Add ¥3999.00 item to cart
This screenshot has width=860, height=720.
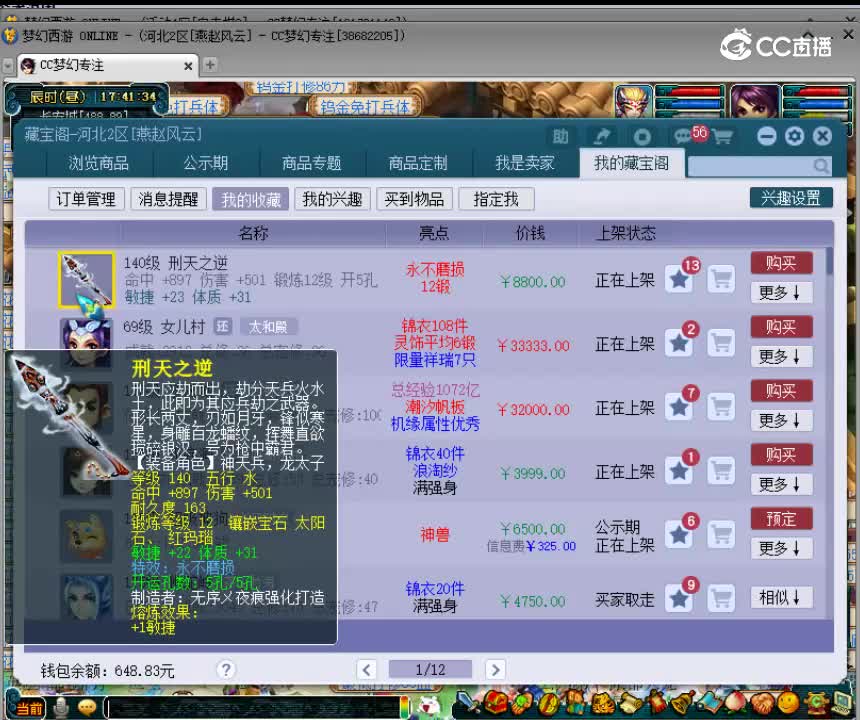coord(721,471)
